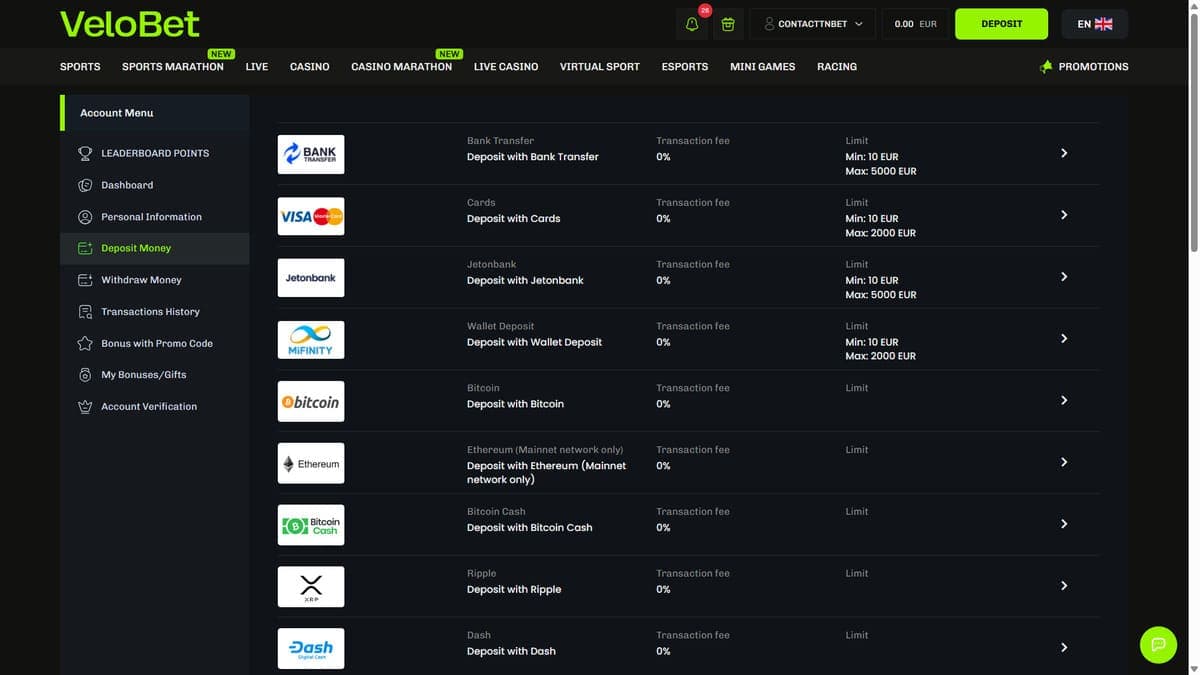Viewport: 1200px width, 675px height.
Task: Select the Bank Transfer logo
Action: click(311, 154)
